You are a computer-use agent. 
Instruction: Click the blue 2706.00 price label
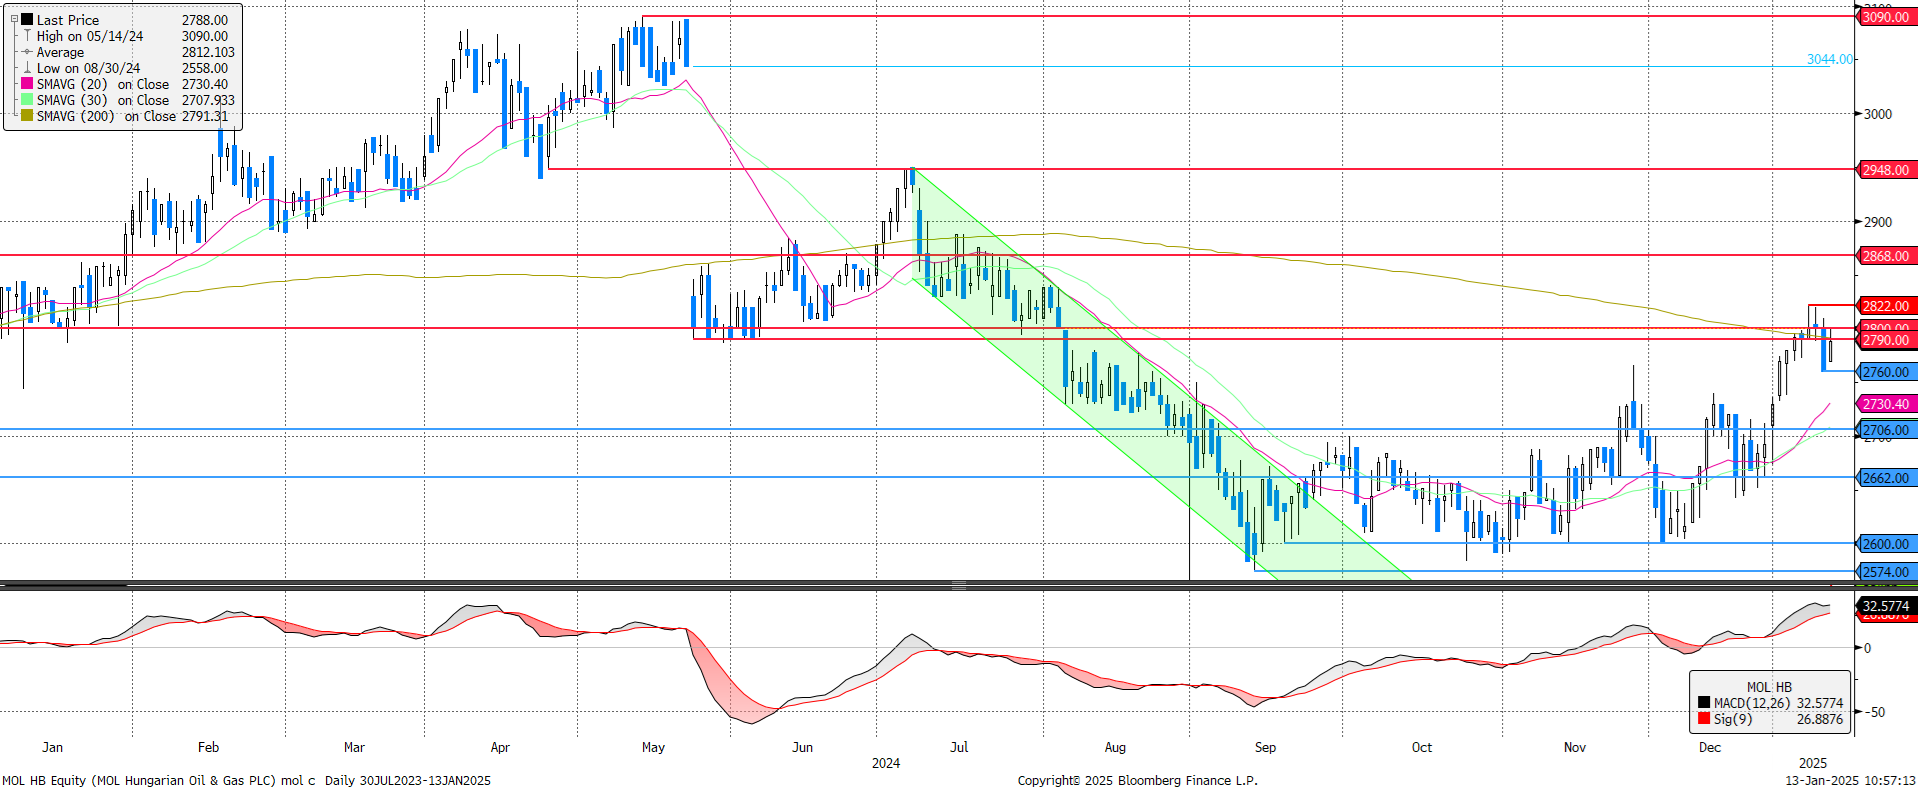1887,430
